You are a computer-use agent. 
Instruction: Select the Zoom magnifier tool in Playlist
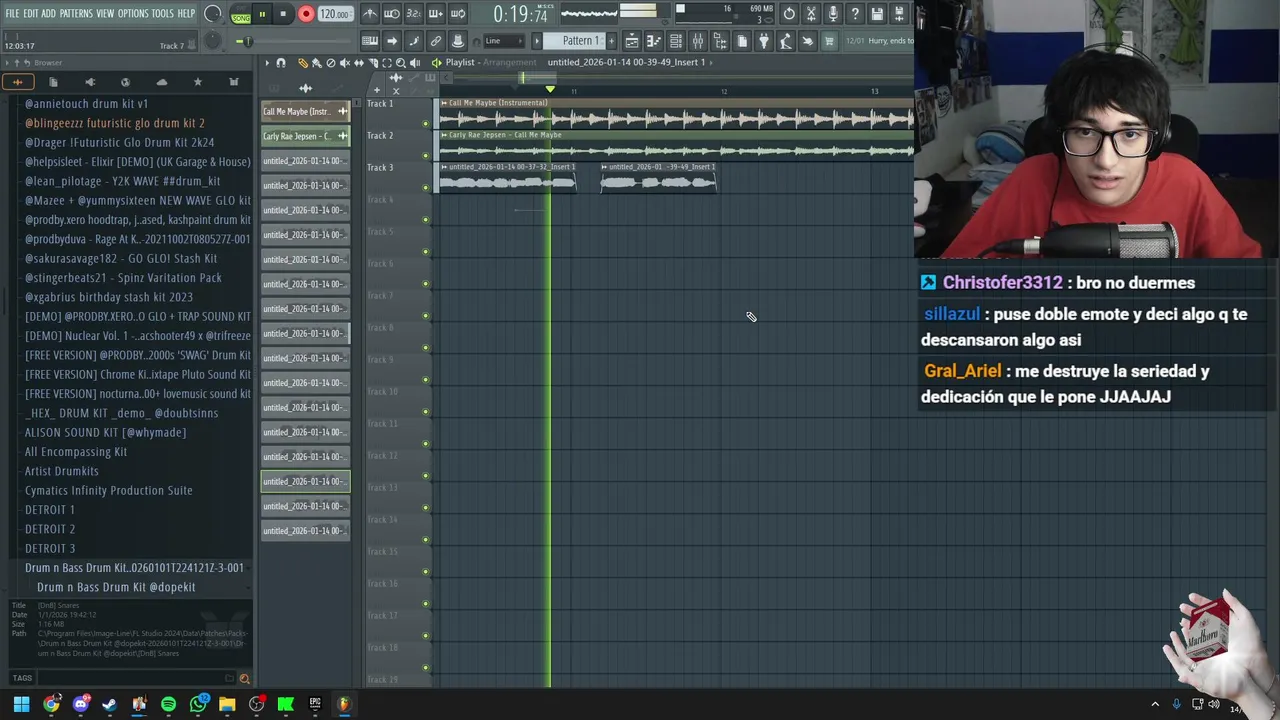[x=401, y=63]
